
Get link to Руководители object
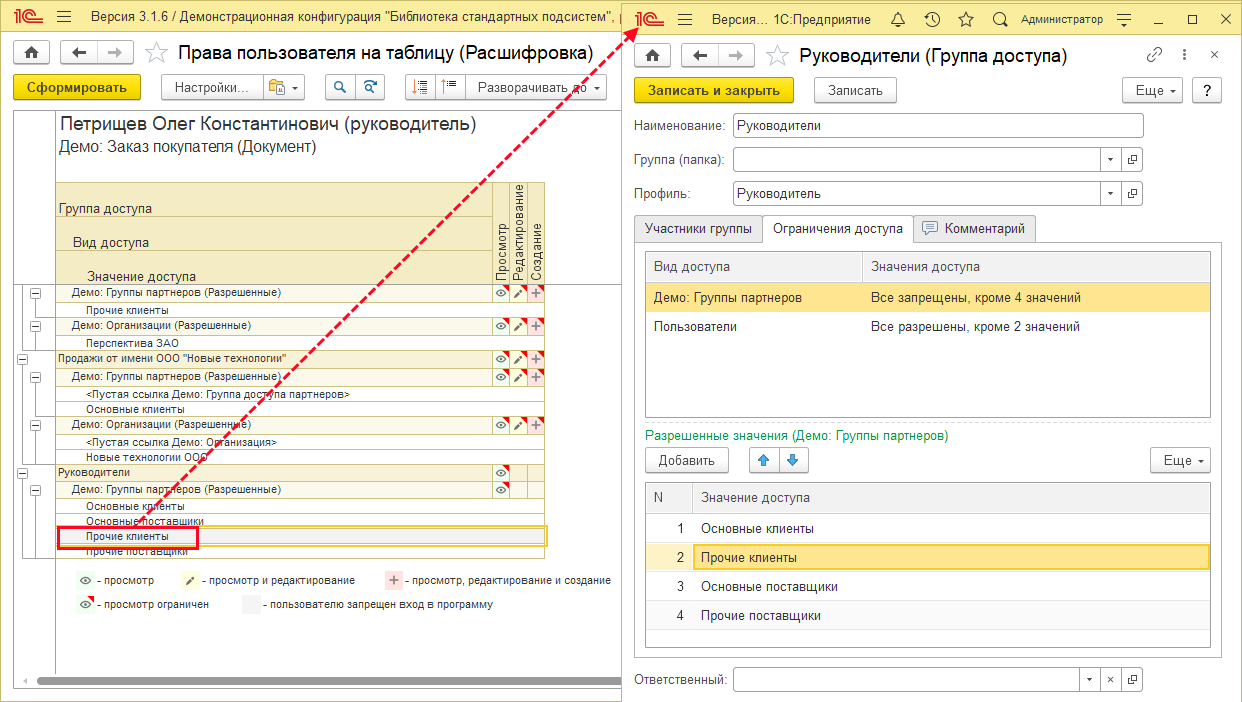click(1154, 55)
